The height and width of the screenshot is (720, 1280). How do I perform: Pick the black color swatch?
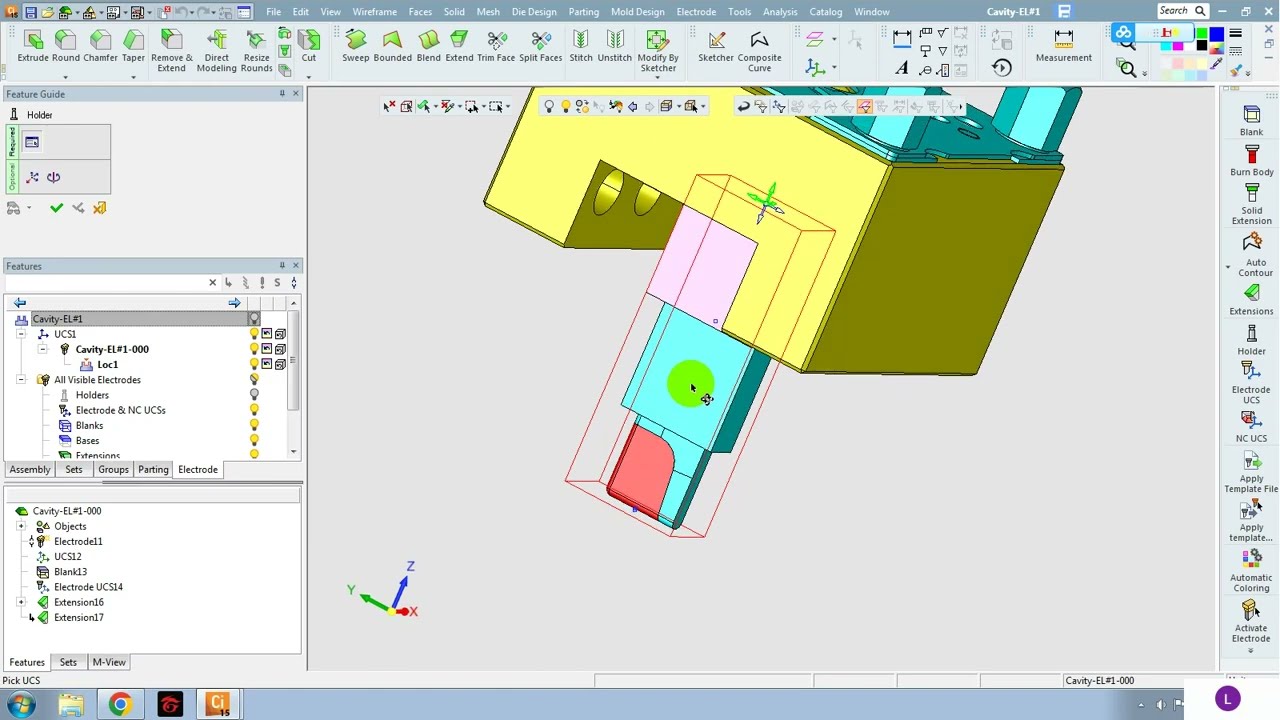click(x=1202, y=45)
